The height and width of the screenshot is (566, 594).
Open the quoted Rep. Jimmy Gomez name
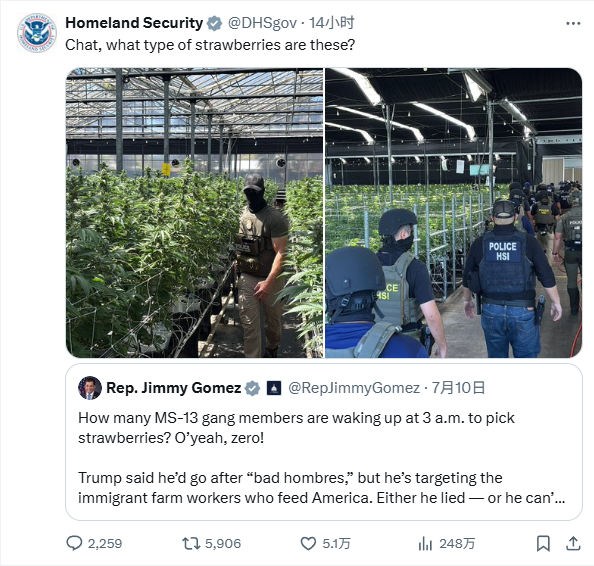[174, 388]
